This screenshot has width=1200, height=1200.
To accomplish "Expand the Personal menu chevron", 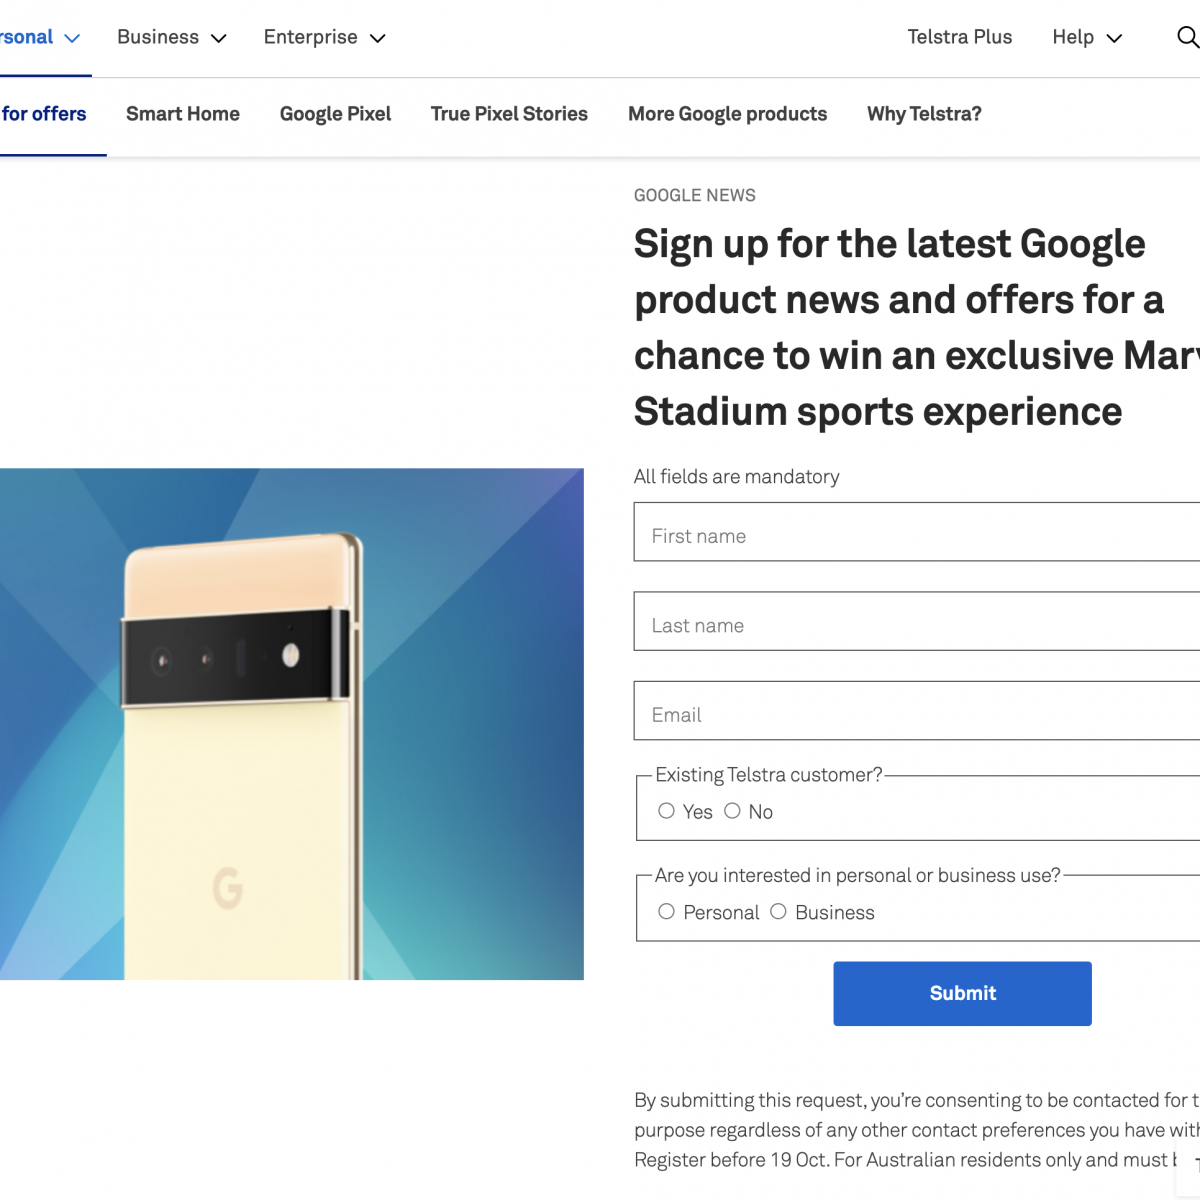I will coord(71,38).
